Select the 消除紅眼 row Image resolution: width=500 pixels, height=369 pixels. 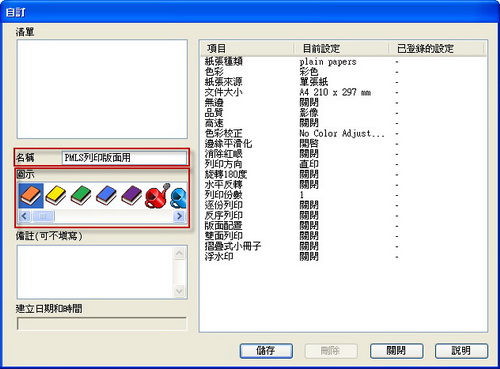click(343, 154)
